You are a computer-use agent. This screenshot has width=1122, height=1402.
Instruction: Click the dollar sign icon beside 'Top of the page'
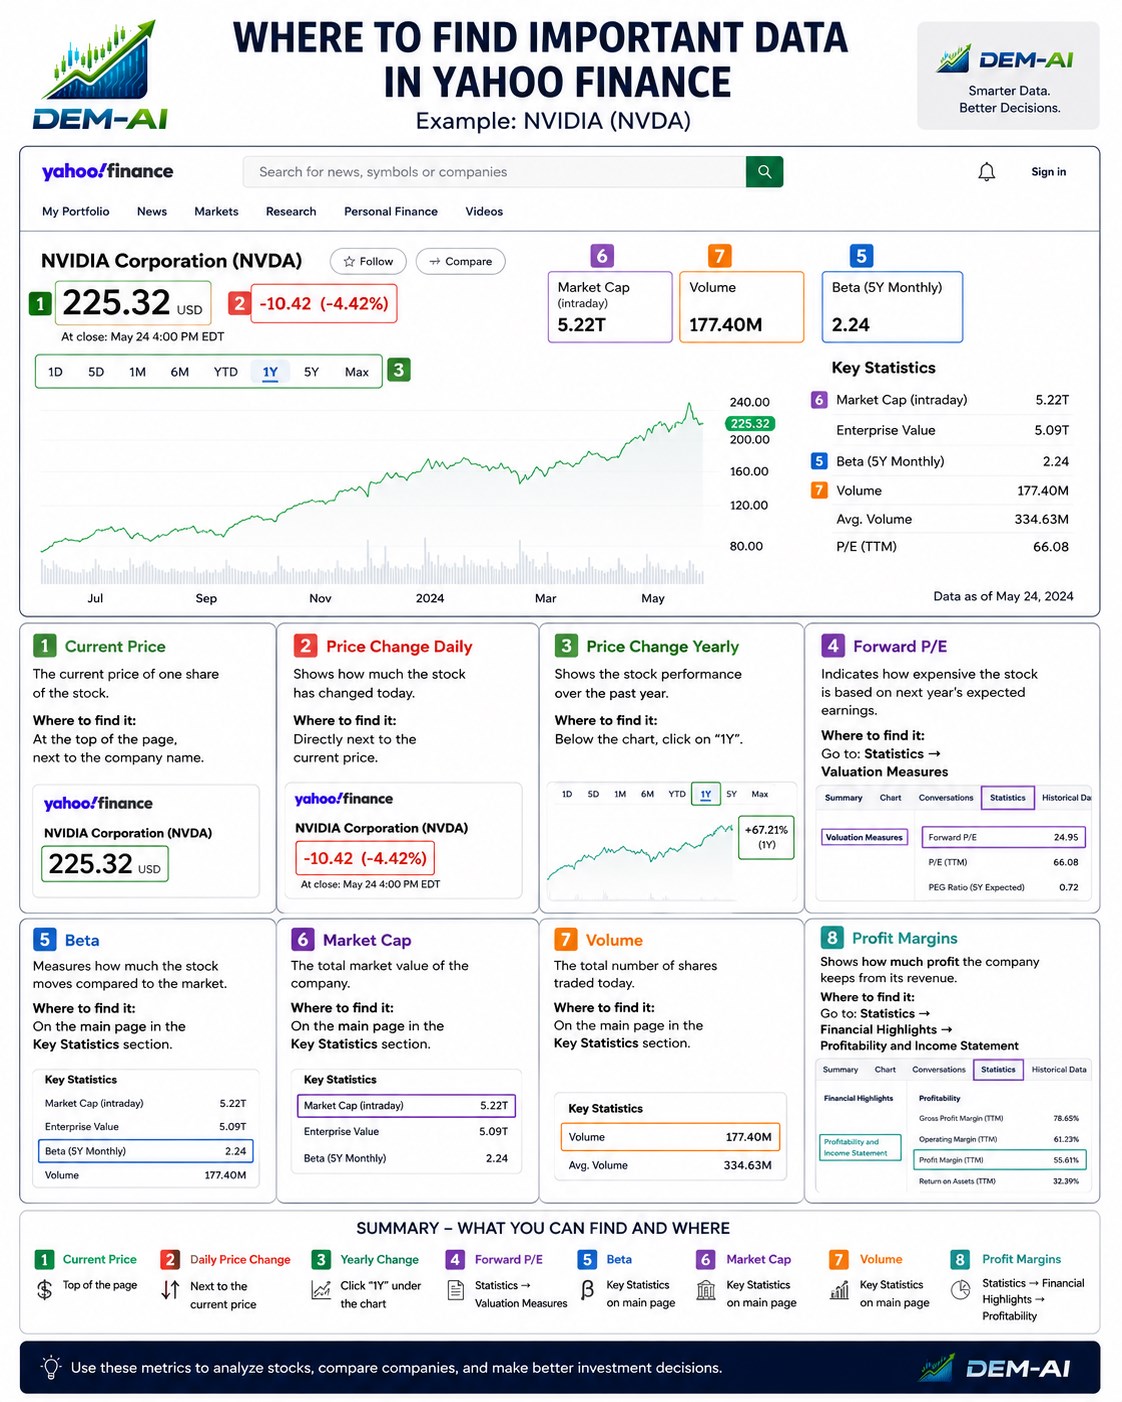(x=44, y=1290)
